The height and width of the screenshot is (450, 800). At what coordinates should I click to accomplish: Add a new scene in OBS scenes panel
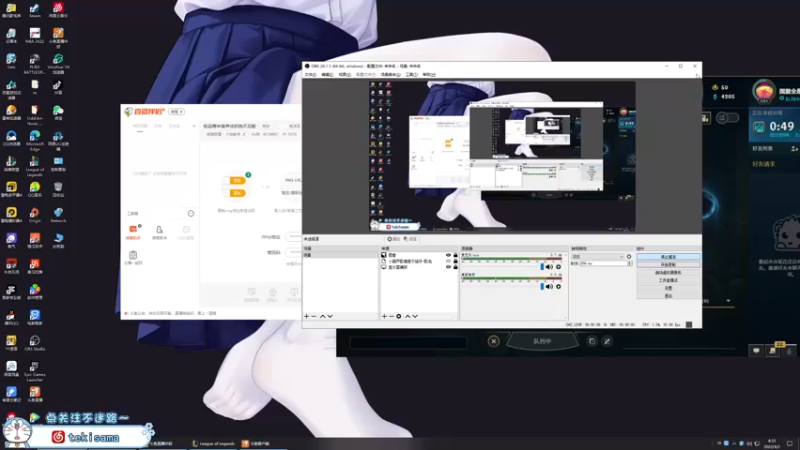(306, 316)
